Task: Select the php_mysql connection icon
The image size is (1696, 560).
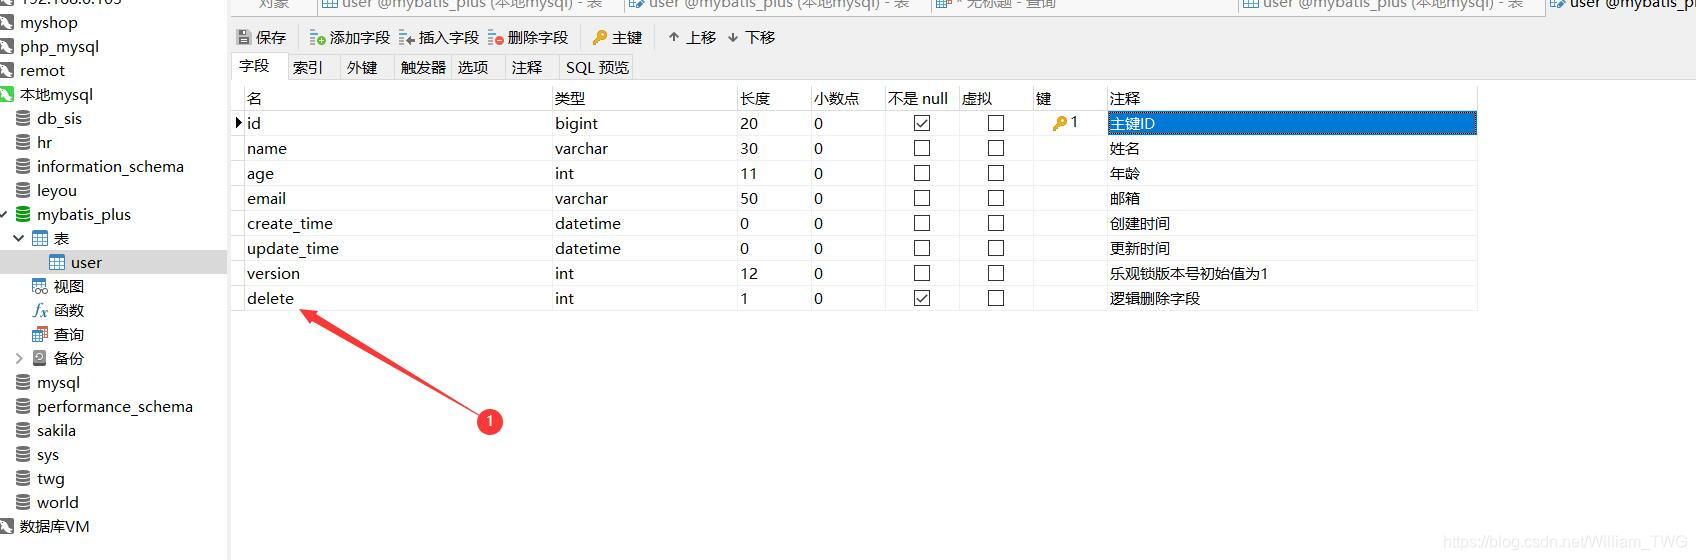Action: tap(7, 46)
